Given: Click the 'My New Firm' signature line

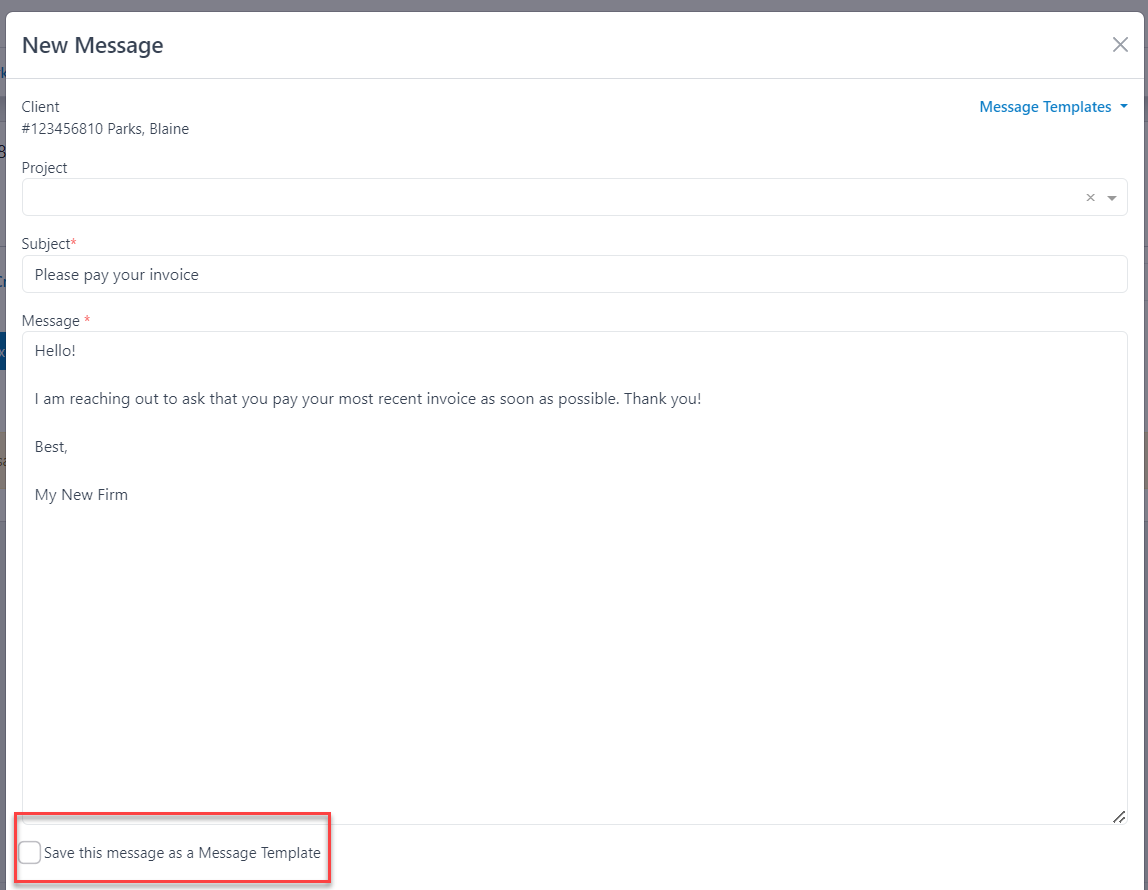Looking at the screenshot, I should 81,494.
